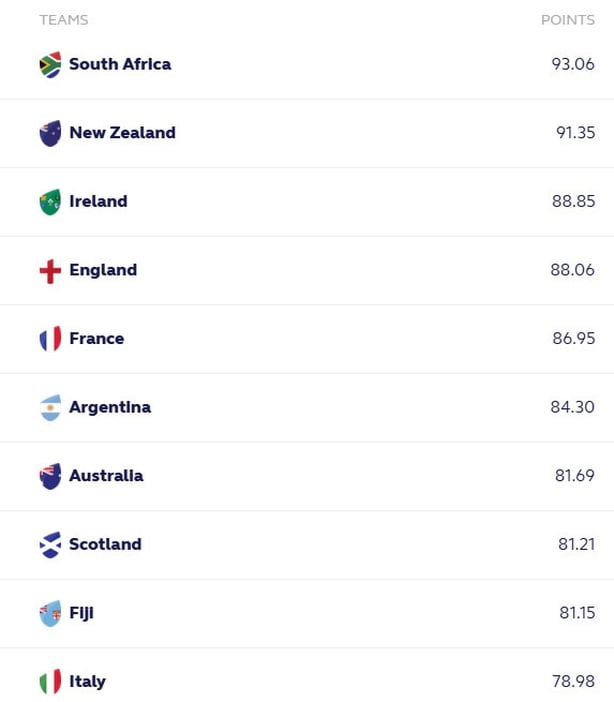Image resolution: width=614 pixels, height=702 pixels.
Task: Click the England flag icon
Action: (50, 271)
